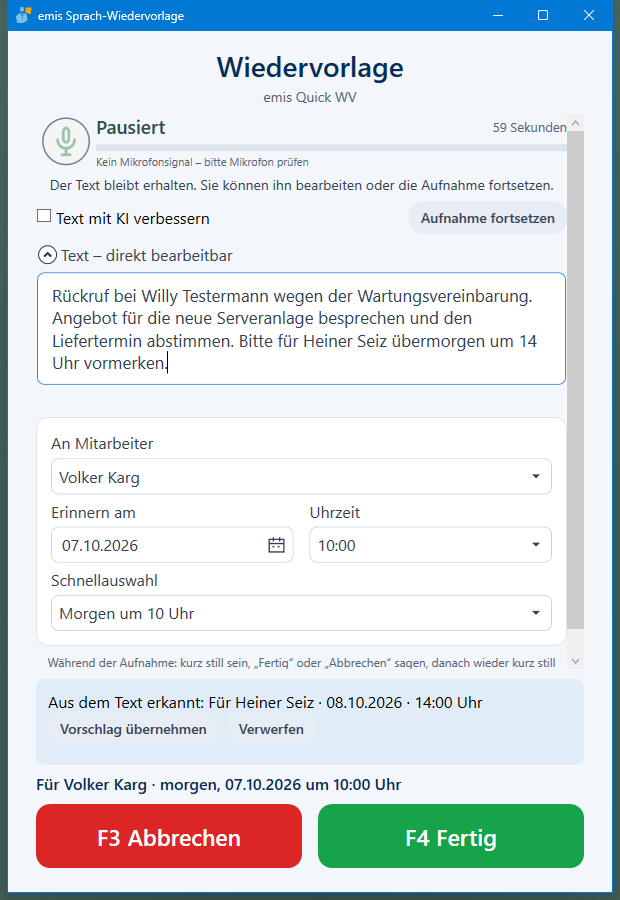This screenshot has height=900, width=620.
Task: Continue recording with Aufnahme fortsetzen
Action: 487,218
